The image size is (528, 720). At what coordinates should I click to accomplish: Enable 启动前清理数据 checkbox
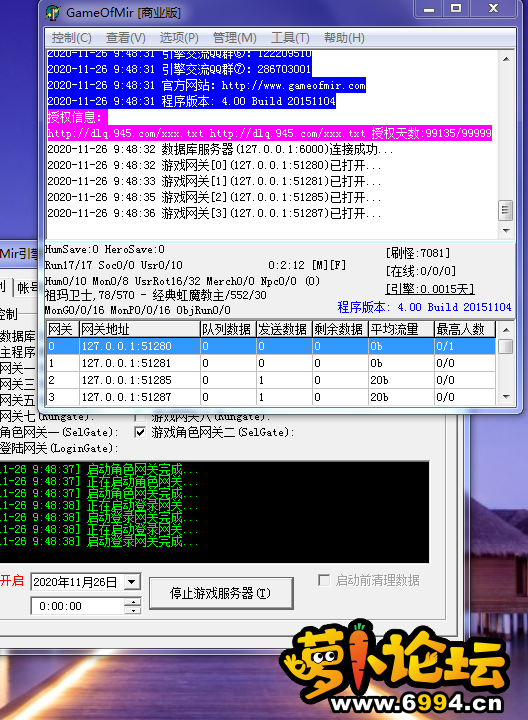[324, 580]
